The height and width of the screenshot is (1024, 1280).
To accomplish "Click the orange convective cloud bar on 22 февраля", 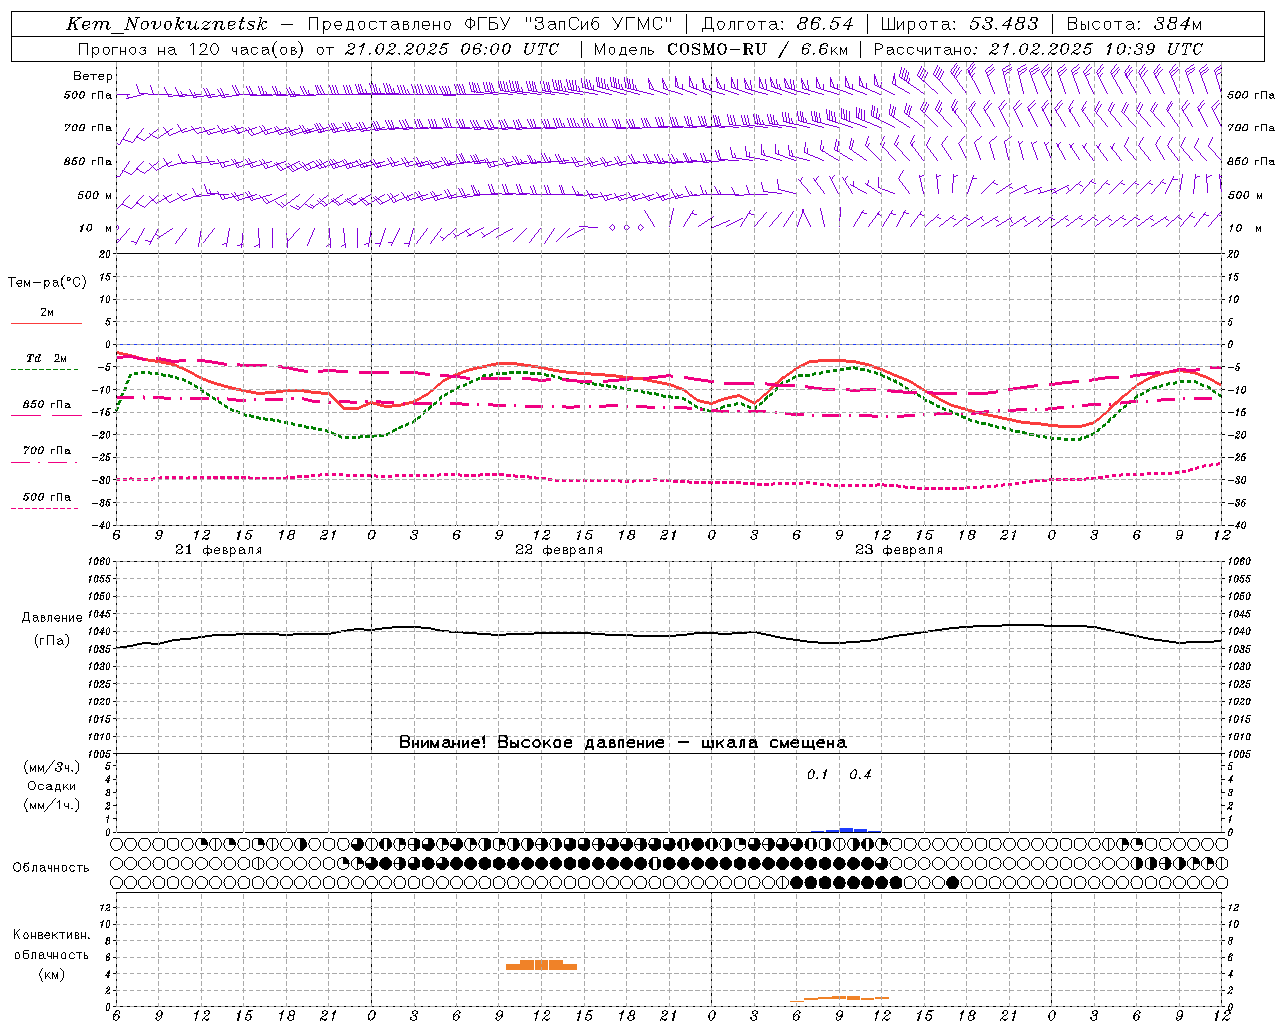I will click(x=541, y=965).
